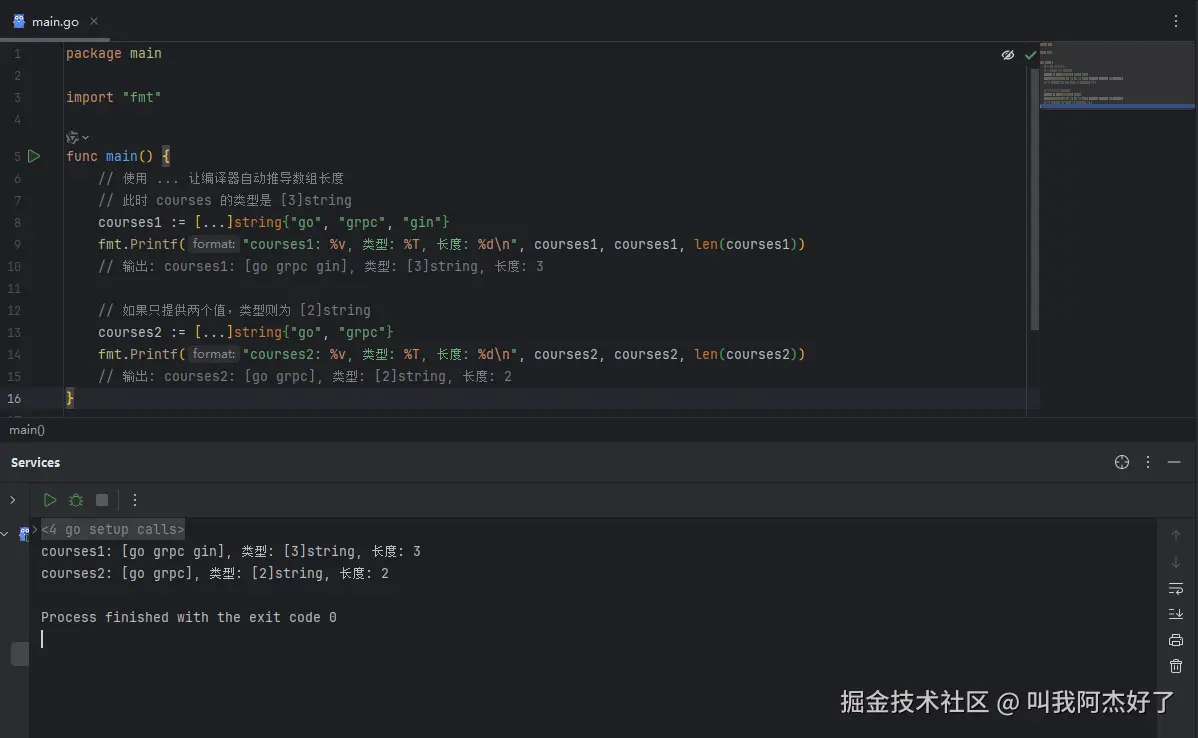Toggle reader mode eye icon

pos(1008,55)
